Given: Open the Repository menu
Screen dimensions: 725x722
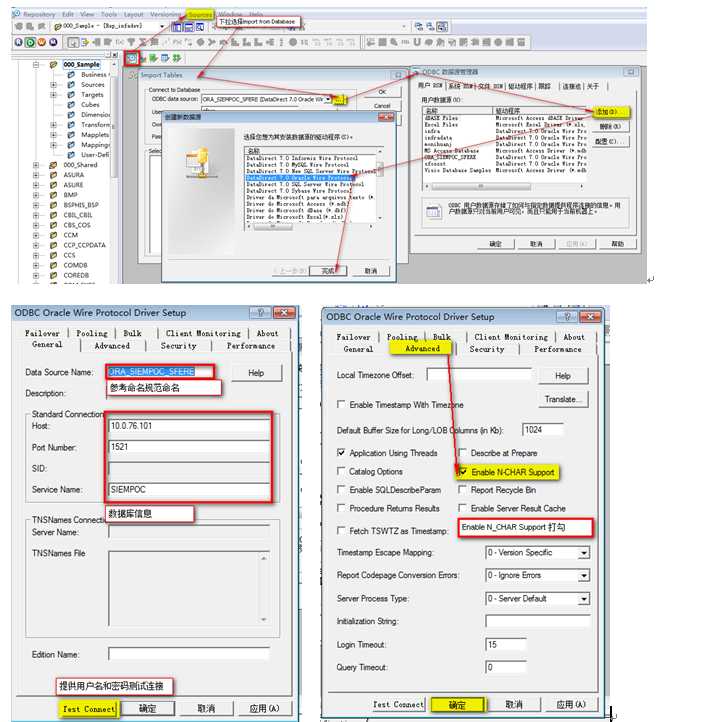Looking at the screenshot, I should coord(39,14).
